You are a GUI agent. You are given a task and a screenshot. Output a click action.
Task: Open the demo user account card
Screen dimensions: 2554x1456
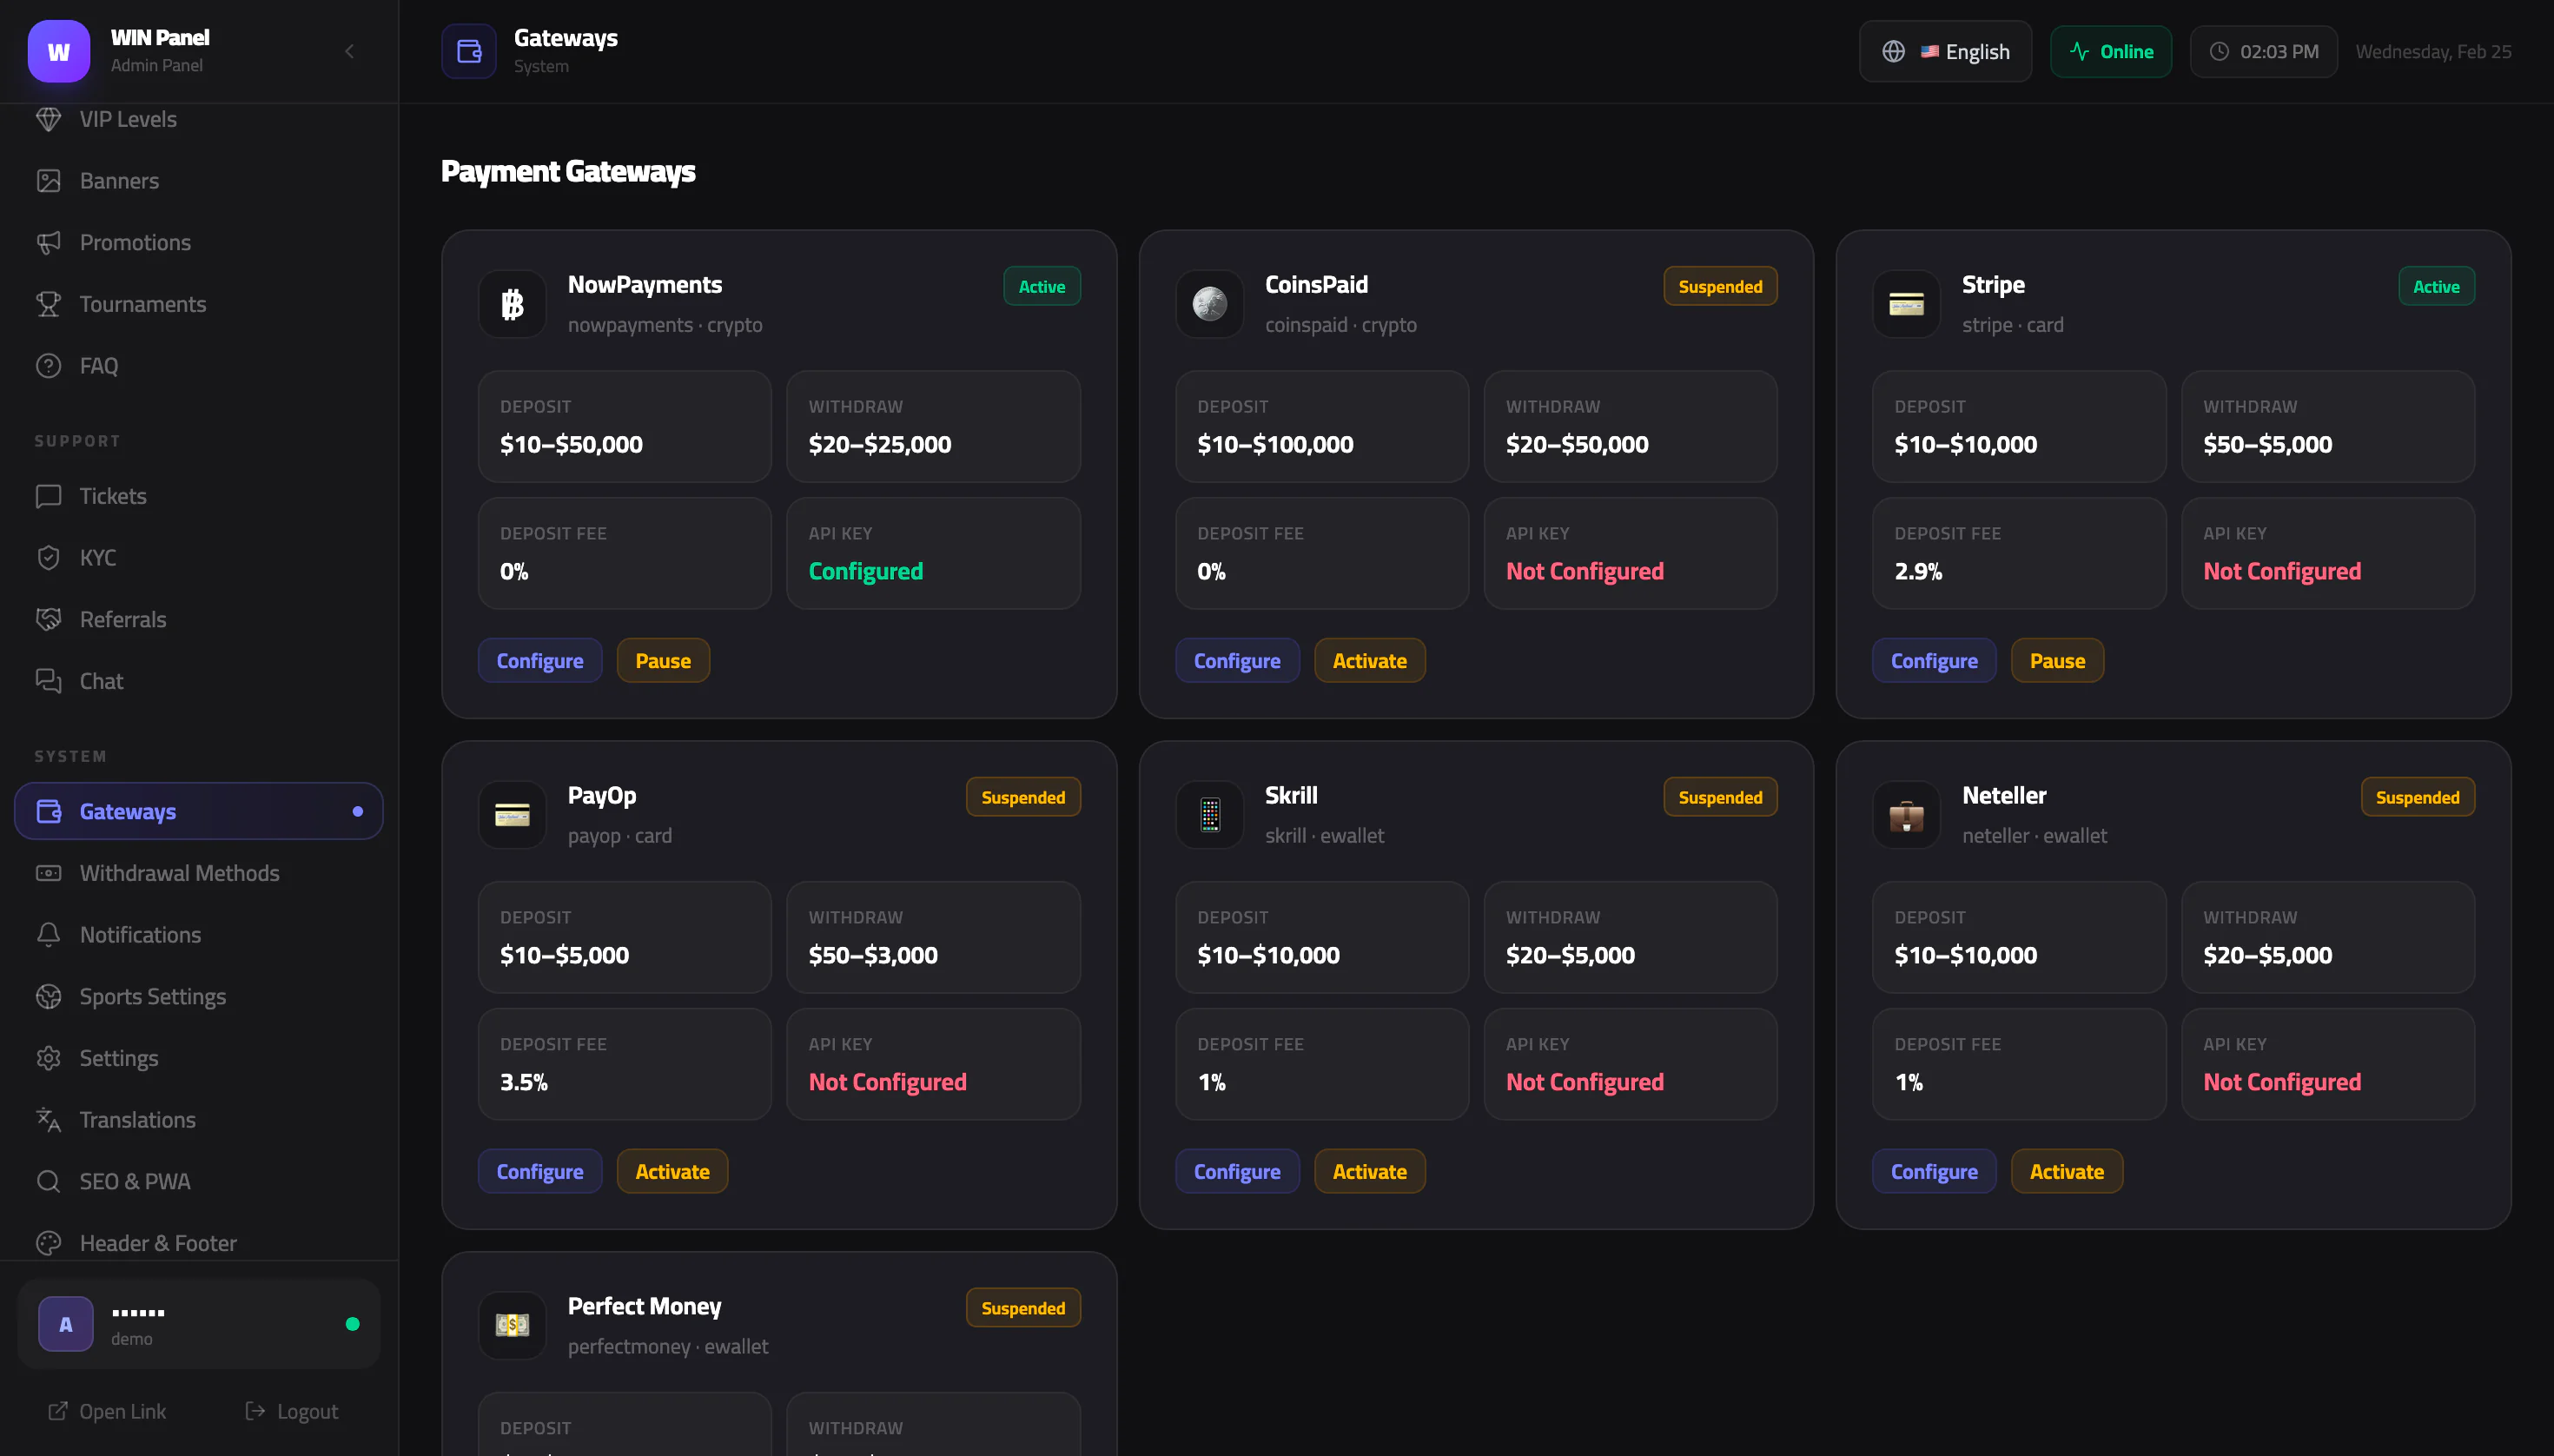pos(199,1324)
